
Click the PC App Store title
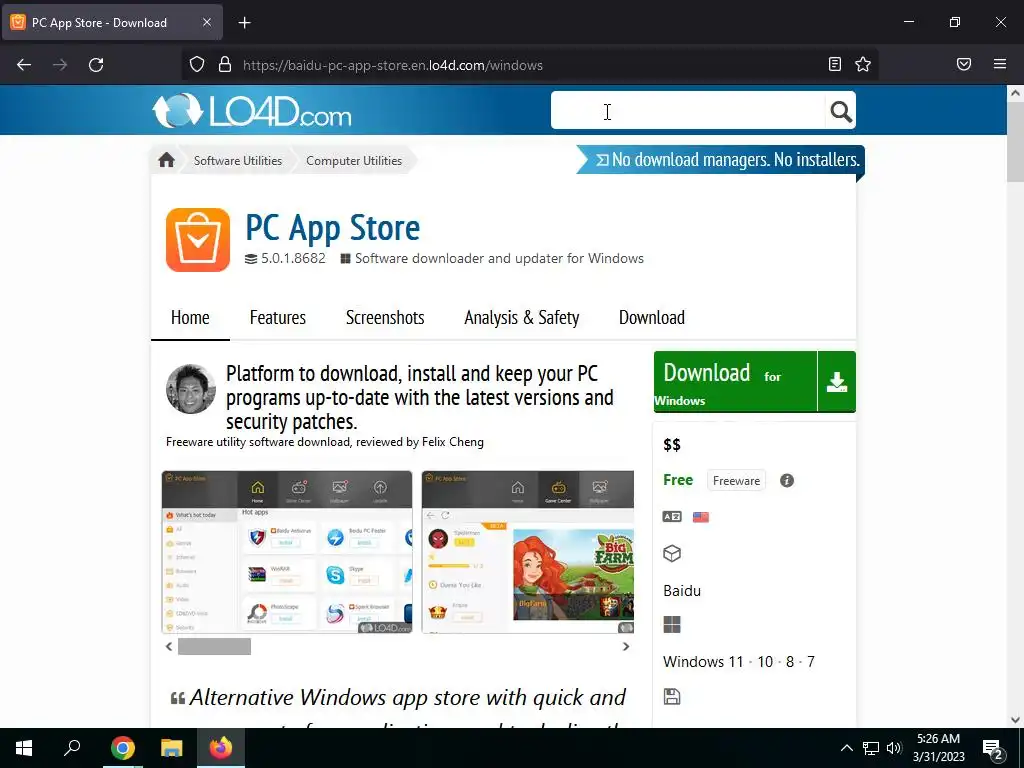point(332,227)
